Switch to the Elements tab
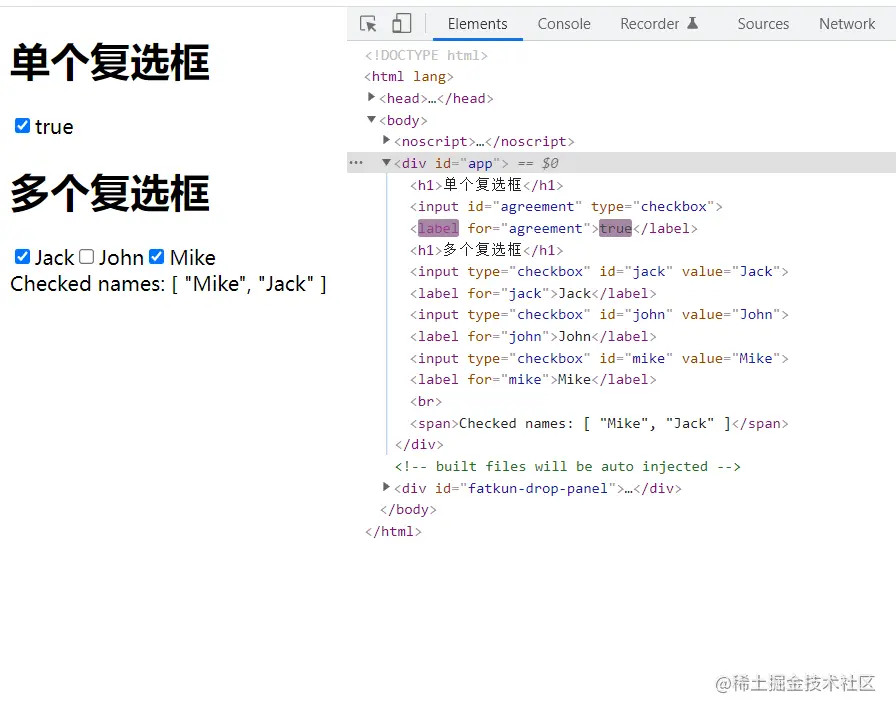Image resolution: width=896 pixels, height=714 pixels. click(x=477, y=24)
